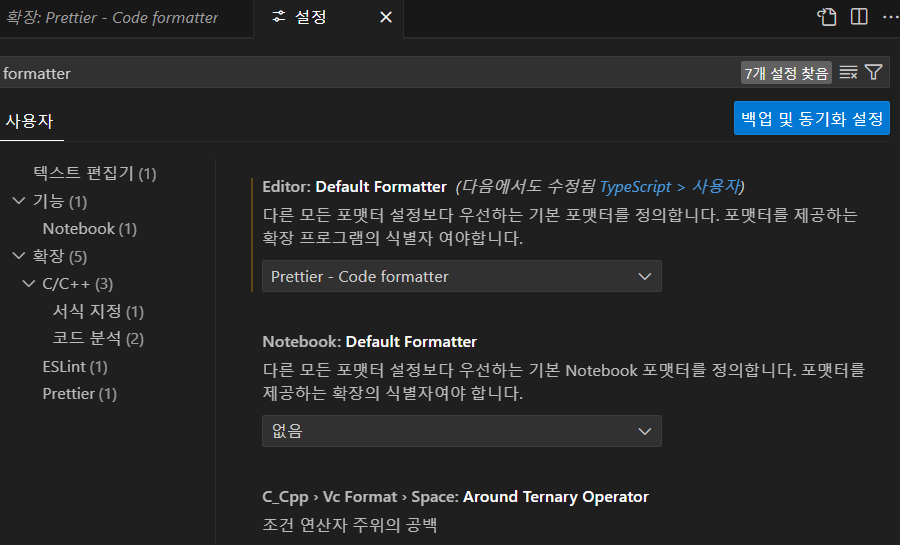The height and width of the screenshot is (545, 900).
Task: Click the sliders icon on 설정 tab
Action: point(279,17)
